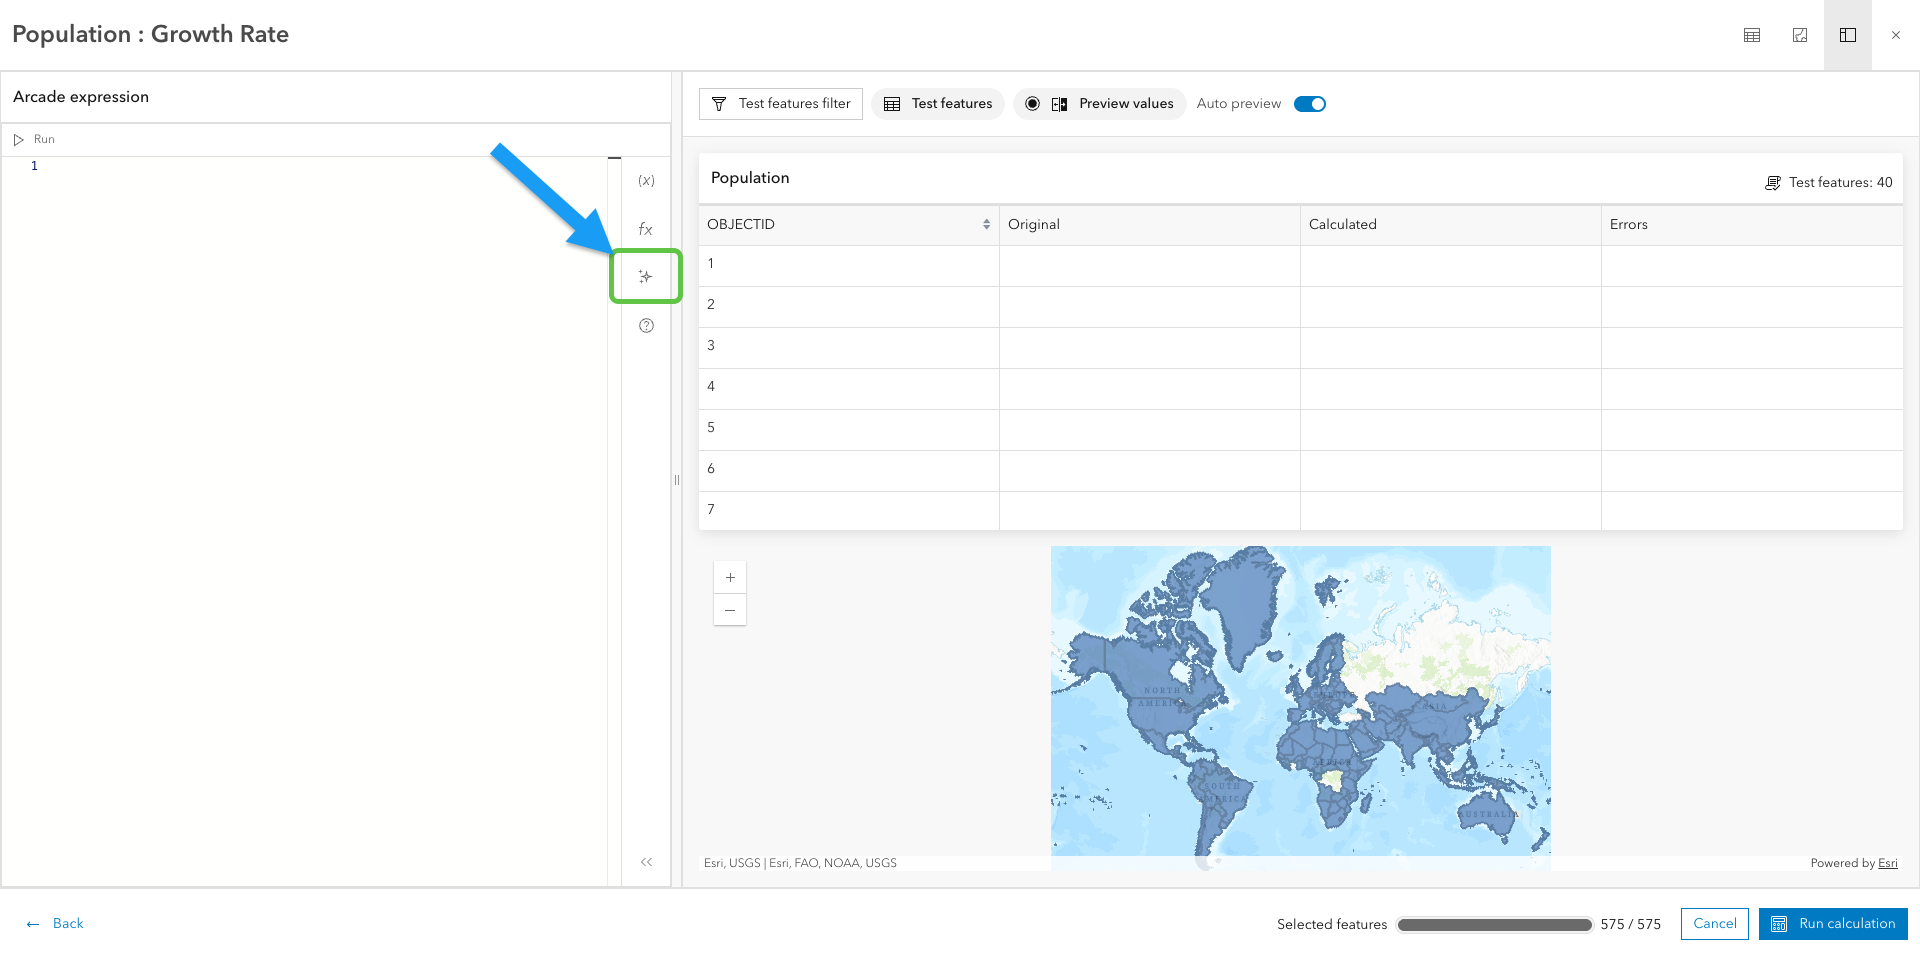Collapse the editor side panel with double chevron
This screenshot has width=1920, height=958.
tap(646, 862)
